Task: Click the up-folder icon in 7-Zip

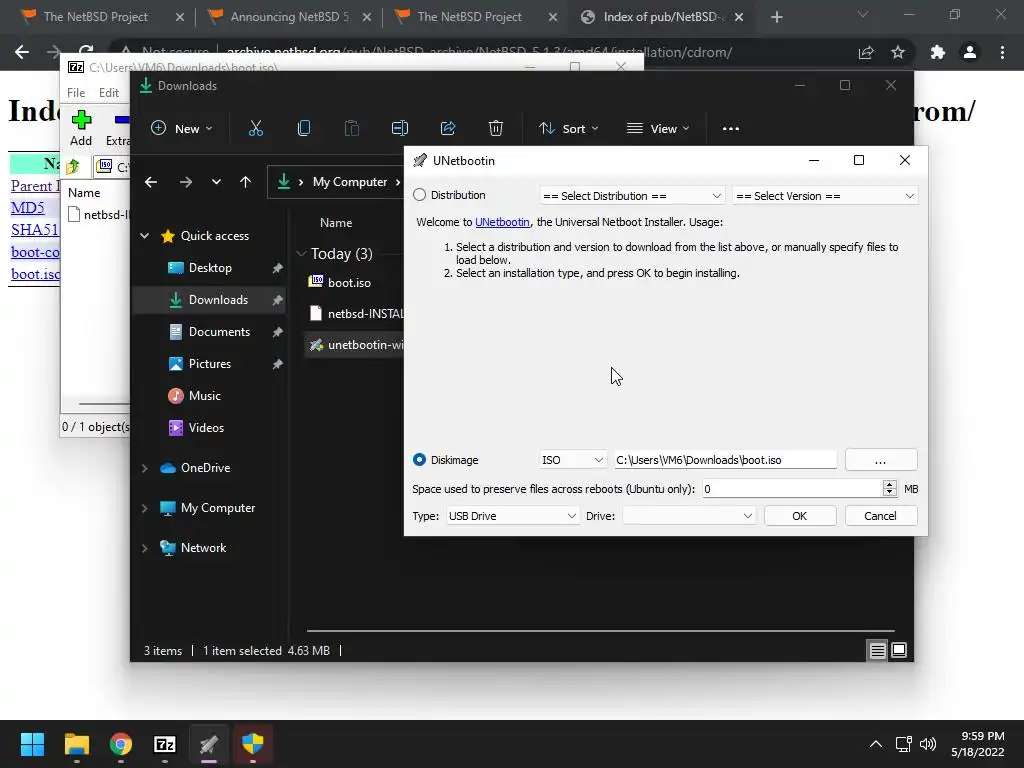Action: click(x=72, y=167)
